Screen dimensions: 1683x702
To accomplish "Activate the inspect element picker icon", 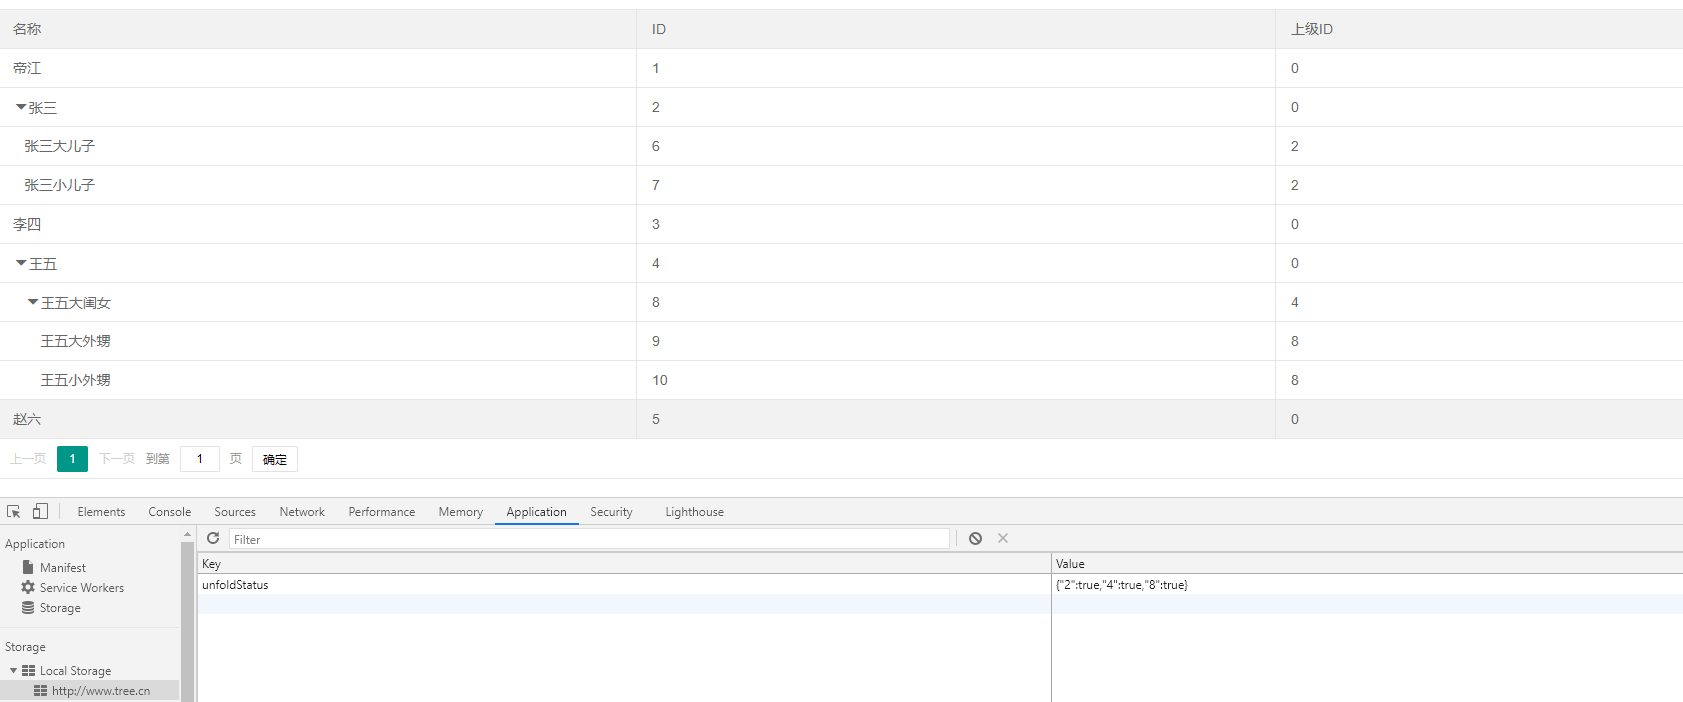I will pyautogui.click(x=14, y=512).
